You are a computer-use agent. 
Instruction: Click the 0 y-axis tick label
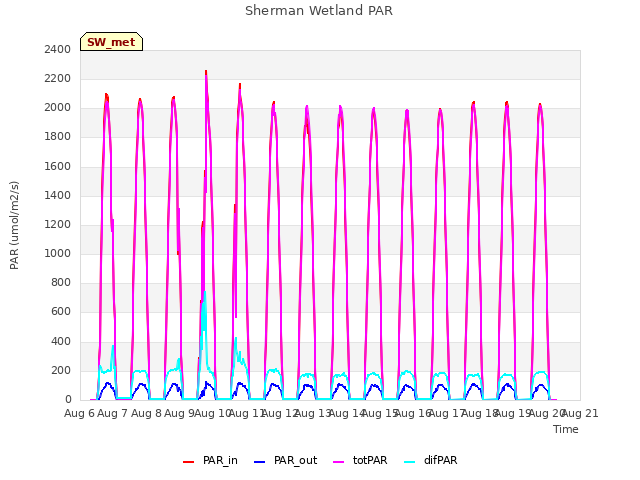click(x=68, y=400)
